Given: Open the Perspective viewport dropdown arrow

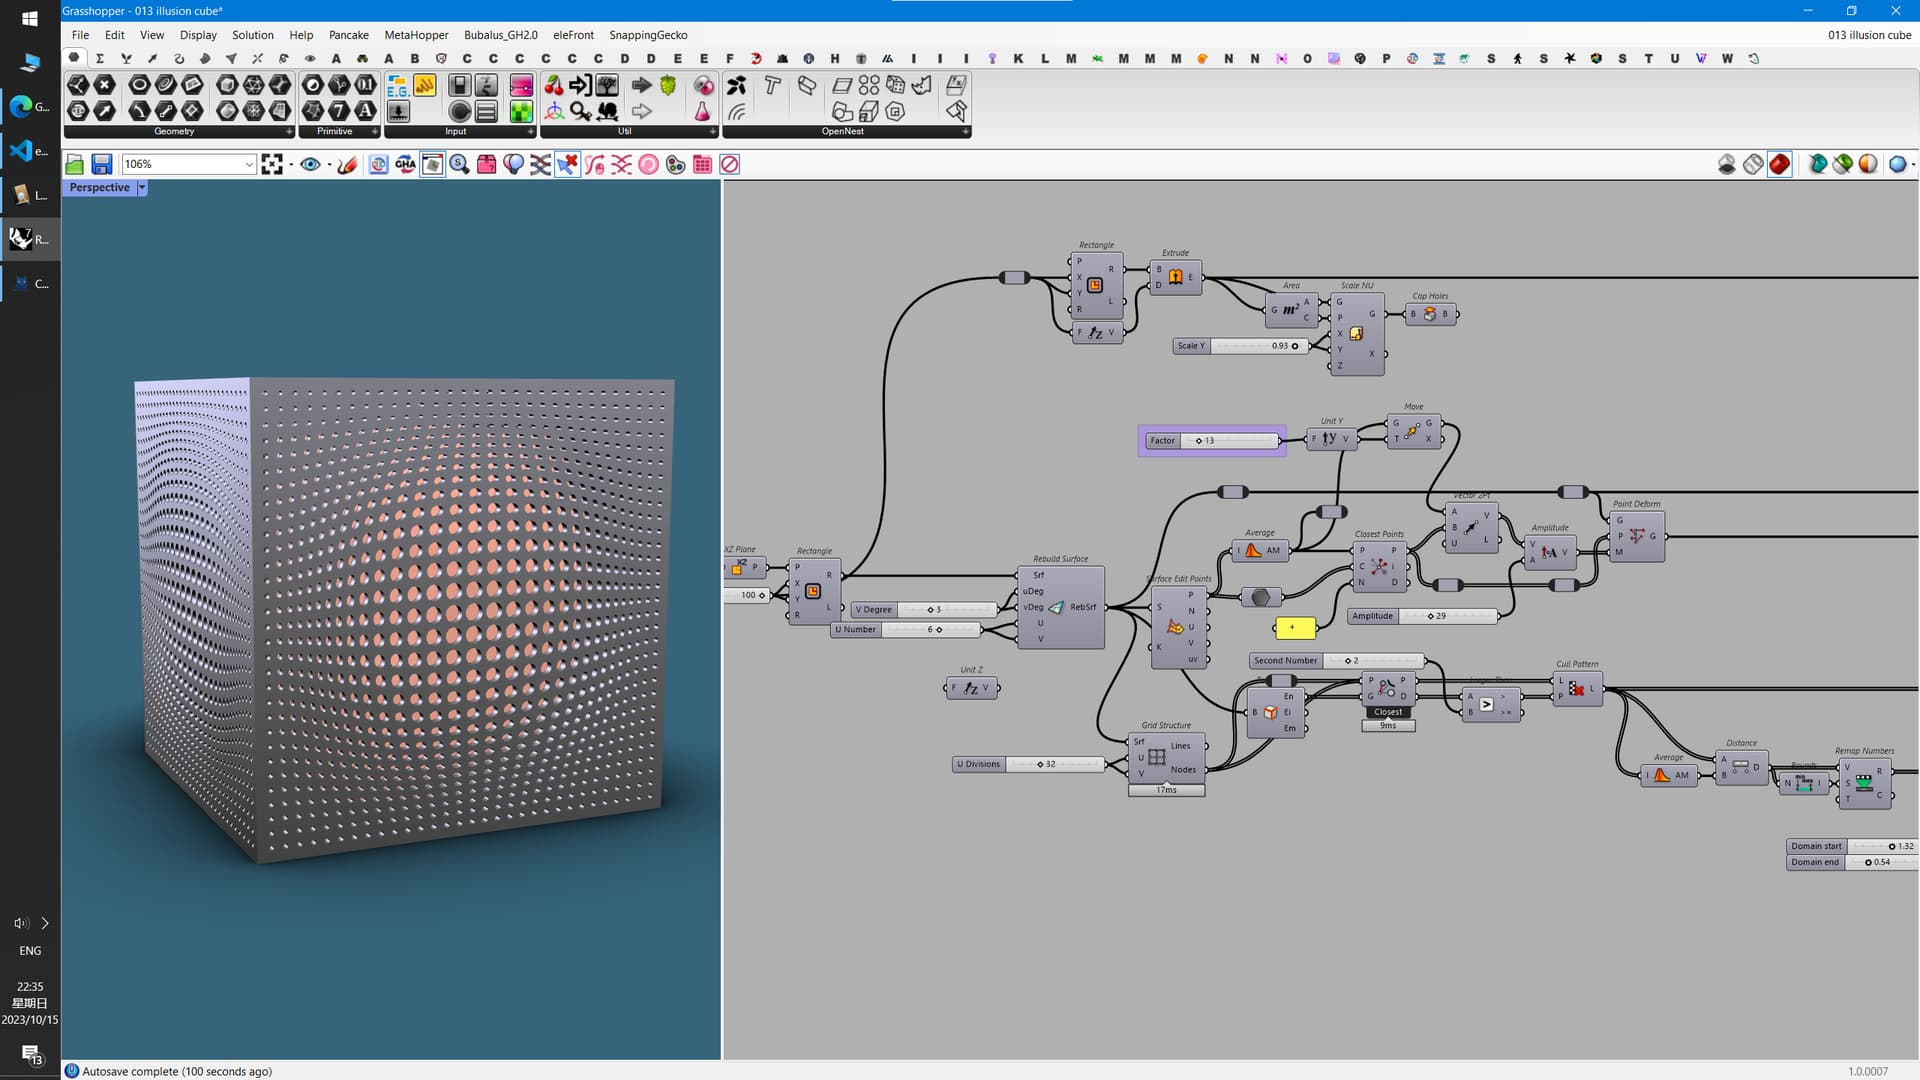Looking at the screenshot, I should click(x=142, y=187).
